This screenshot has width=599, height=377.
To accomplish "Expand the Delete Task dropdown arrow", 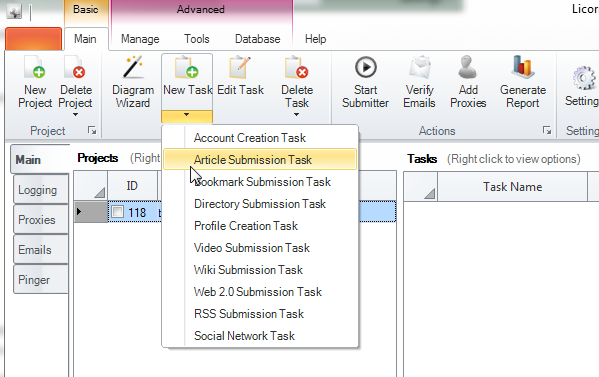I will tap(296, 114).
